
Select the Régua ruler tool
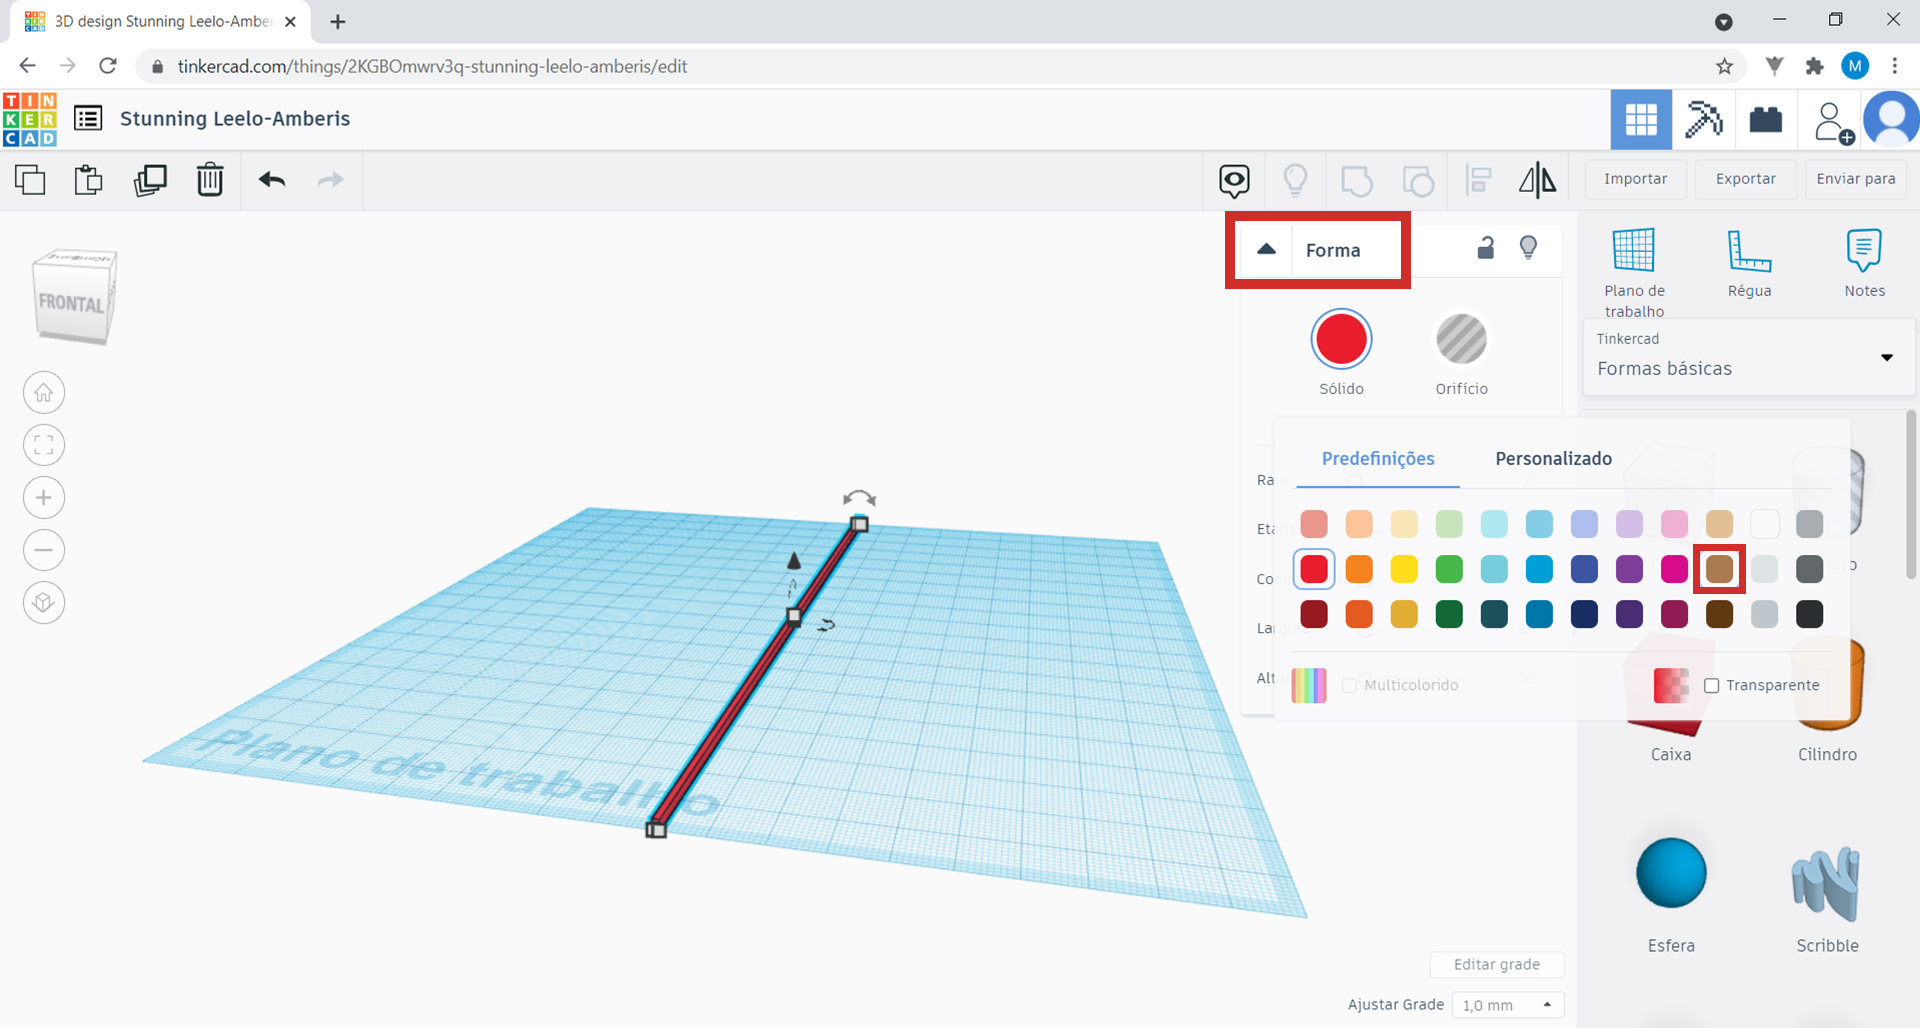pos(1749,262)
